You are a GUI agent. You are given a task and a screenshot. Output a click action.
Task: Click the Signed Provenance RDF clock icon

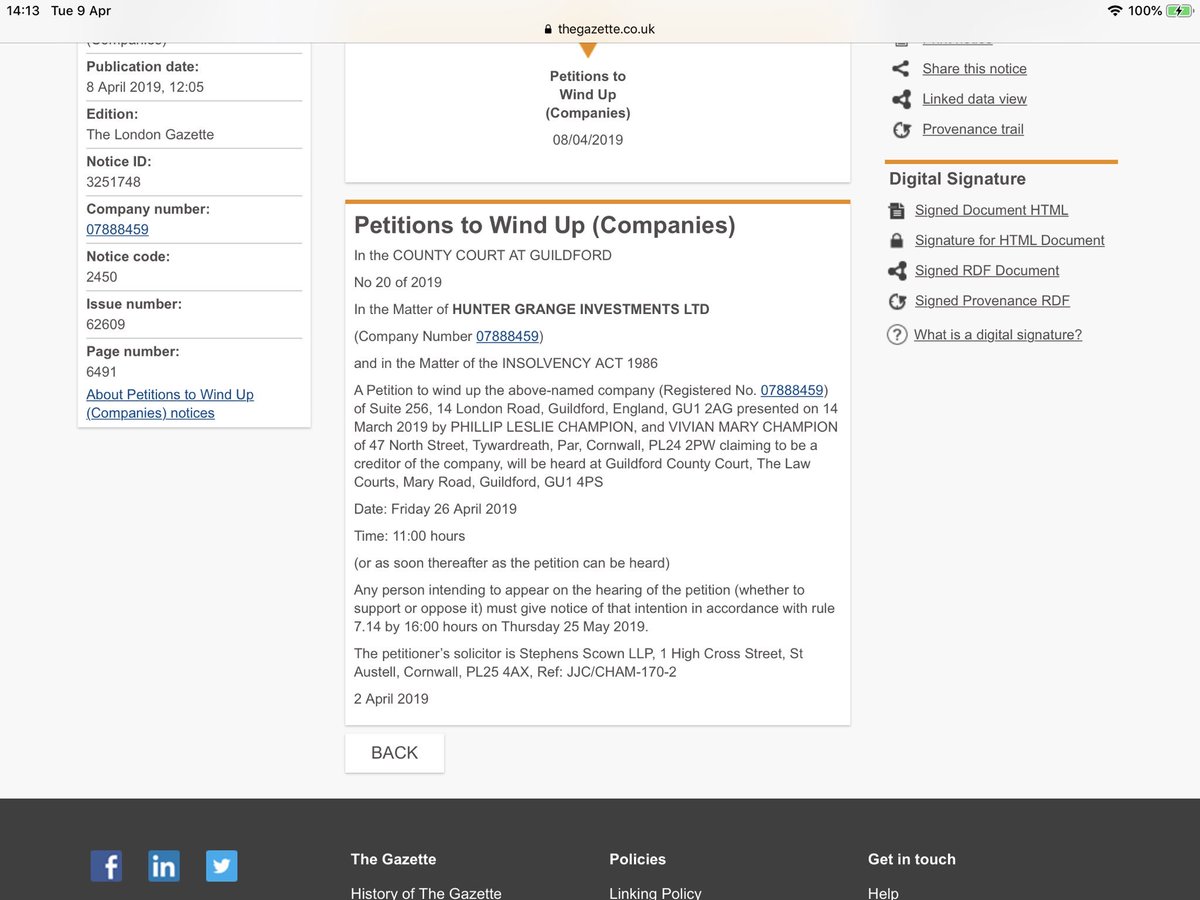pos(897,300)
